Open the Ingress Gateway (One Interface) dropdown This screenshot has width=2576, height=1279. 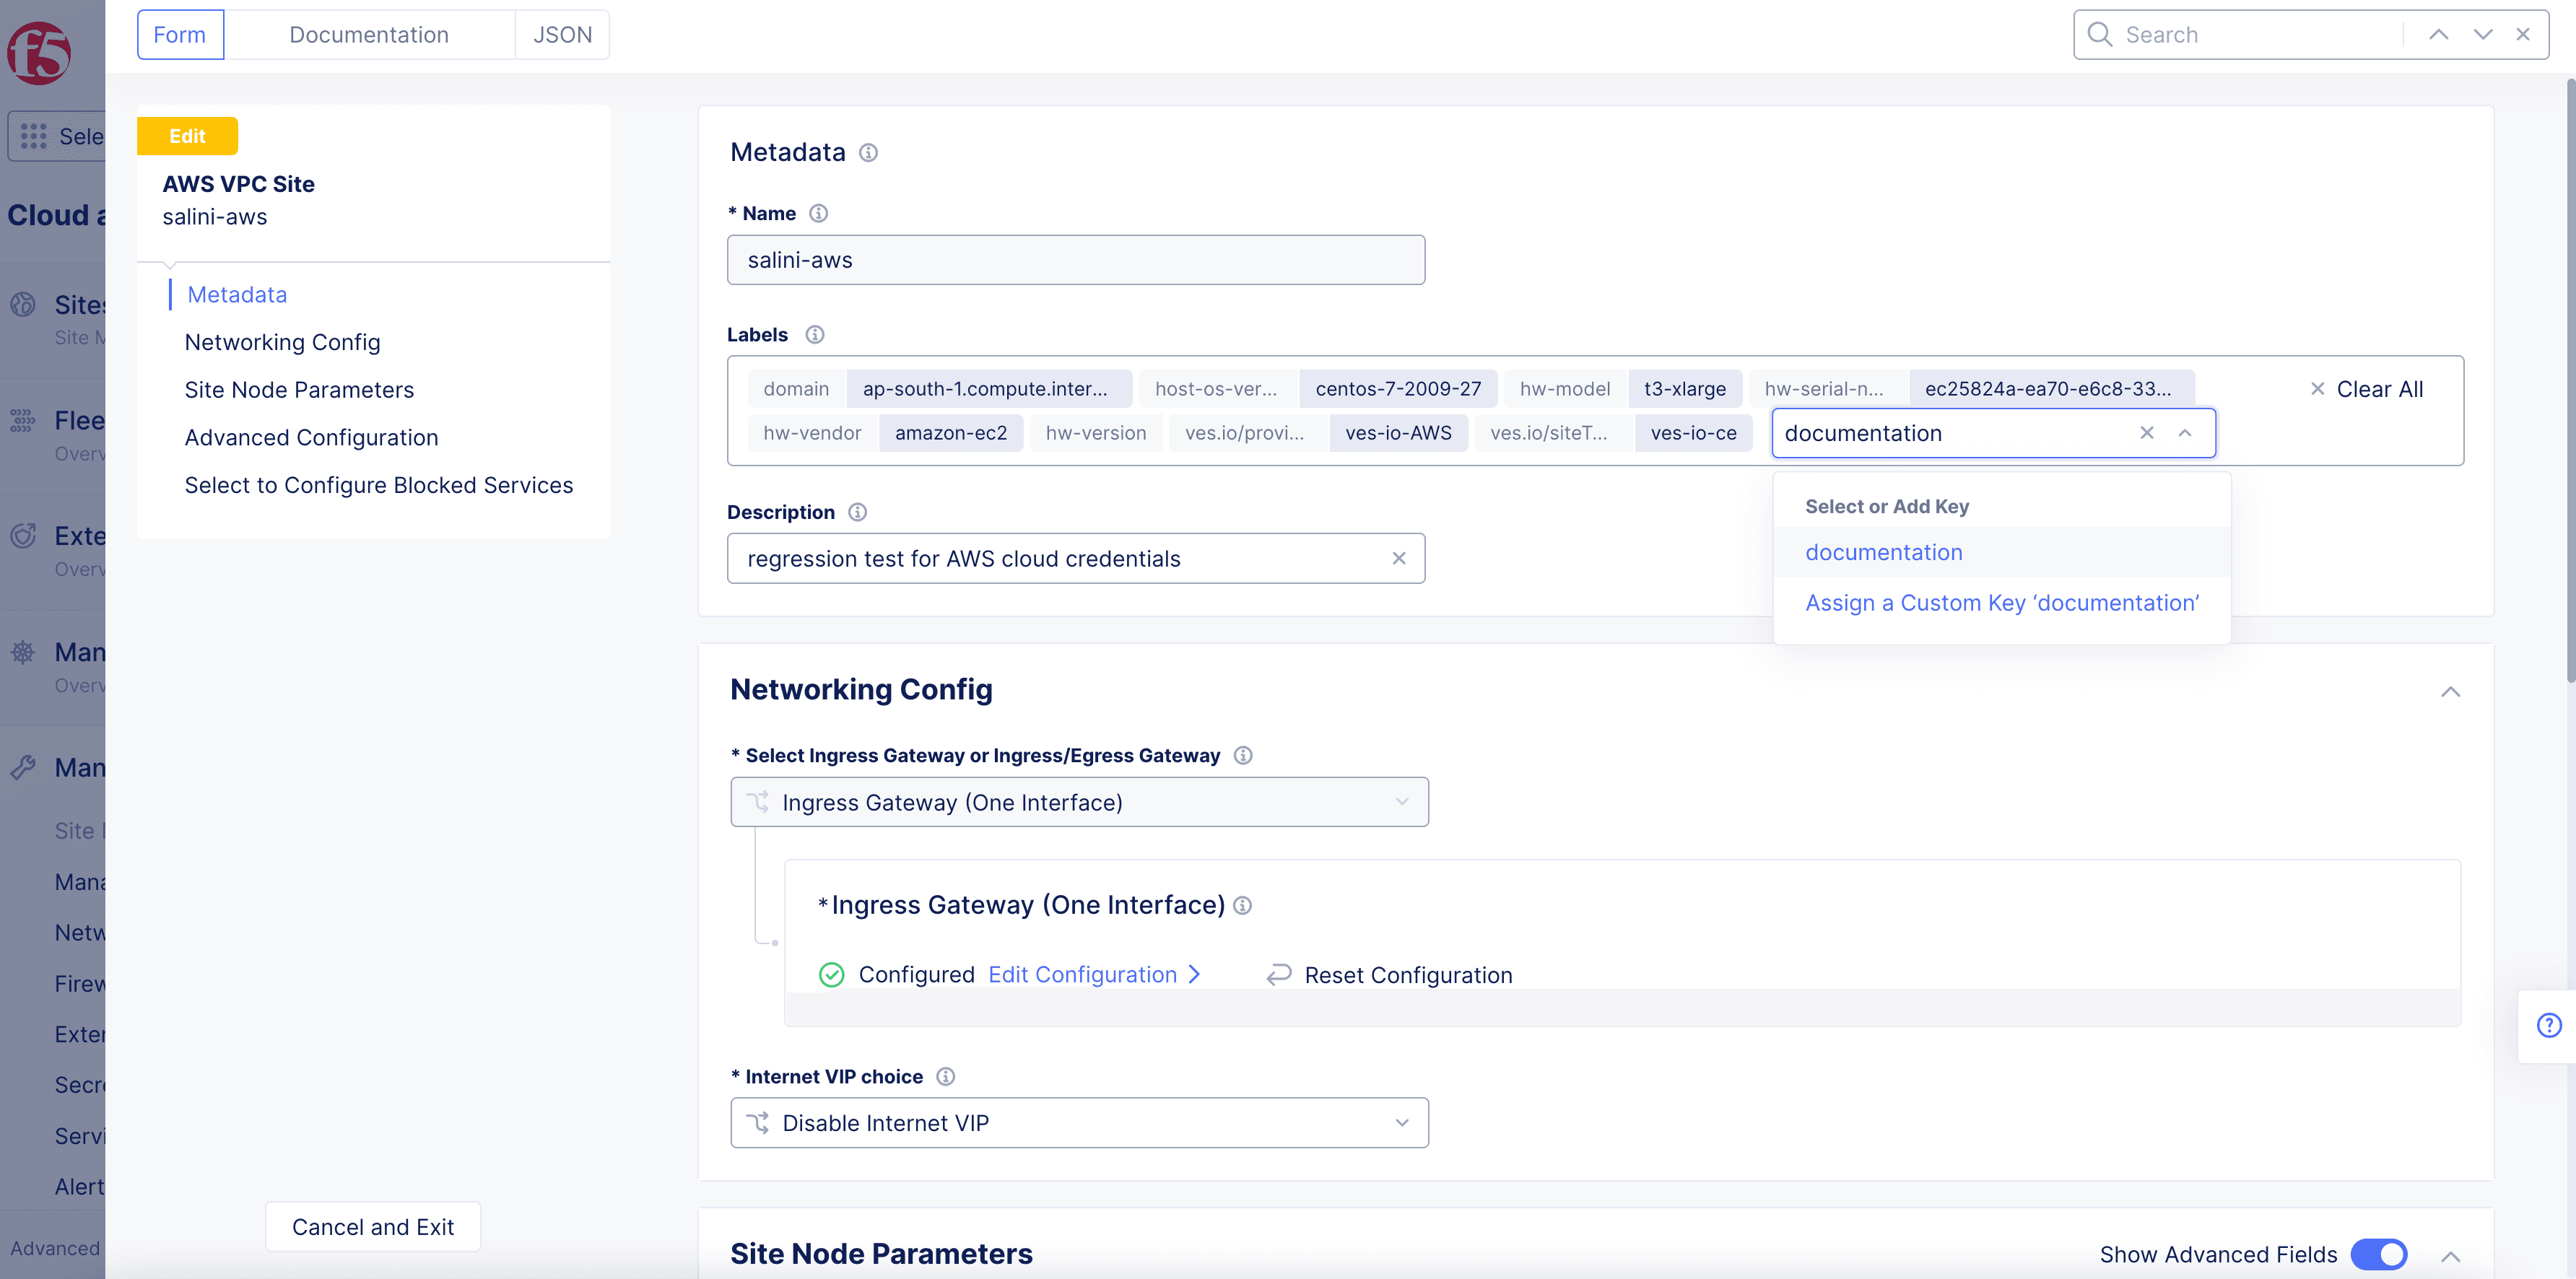point(1079,802)
